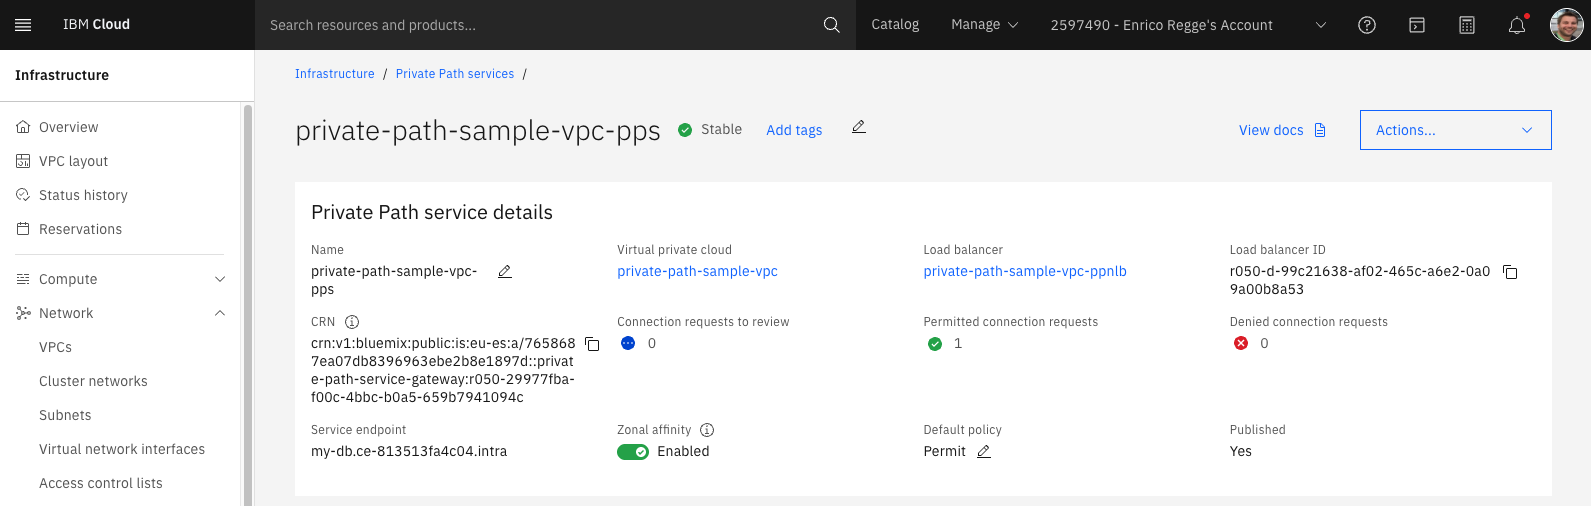The width and height of the screenshot is (1591, 506).
Task: Launch IBM Cloud Shell icon
Action: 1417,25
